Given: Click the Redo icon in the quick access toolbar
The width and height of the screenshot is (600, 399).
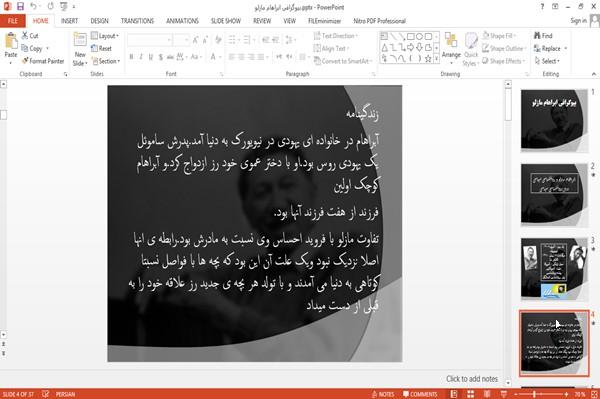Looking at the screenshot, I should [51, 7].
